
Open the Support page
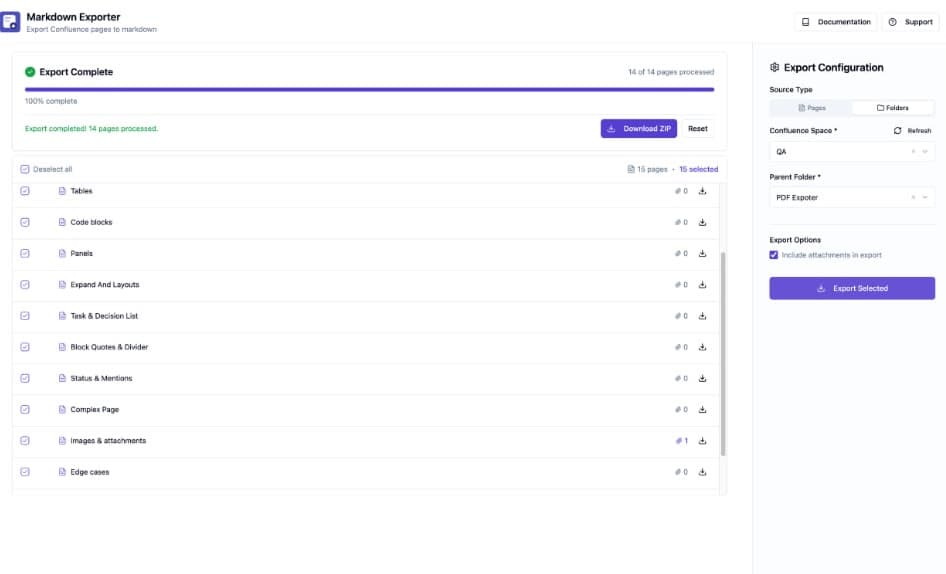(911, 22)
